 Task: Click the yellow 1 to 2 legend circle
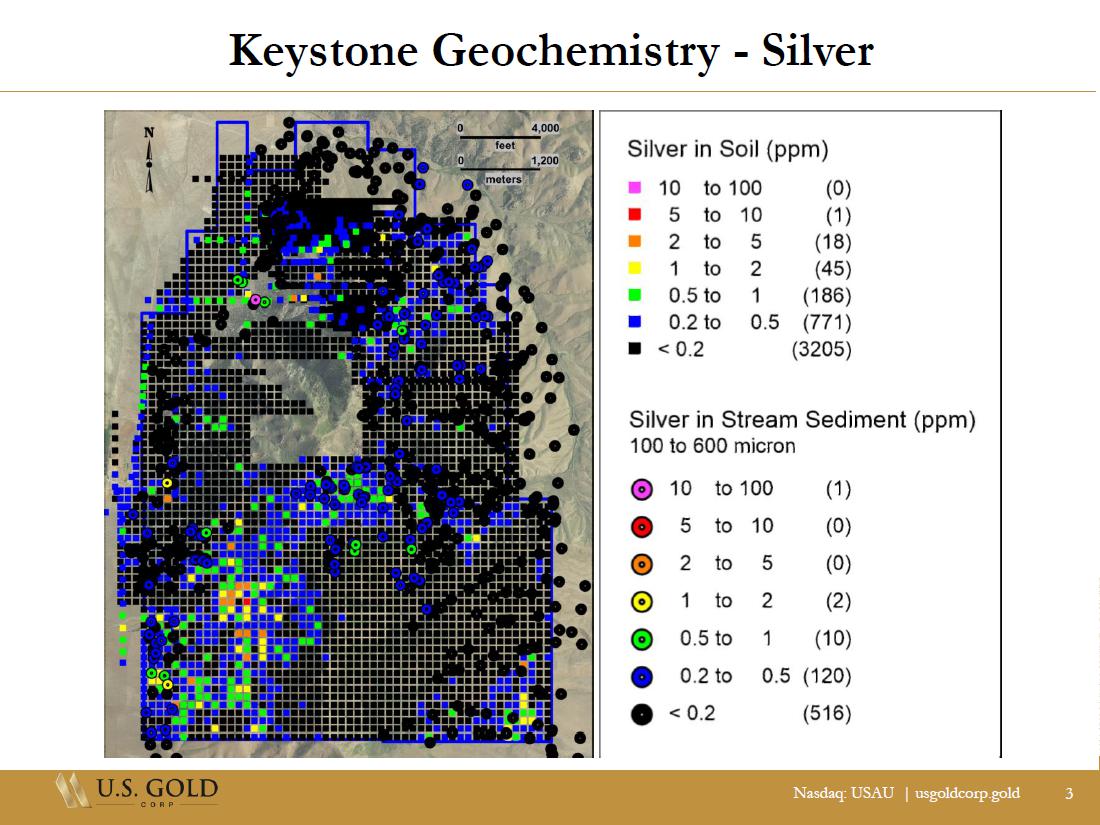pyautogui.click(x=642, y=602)
